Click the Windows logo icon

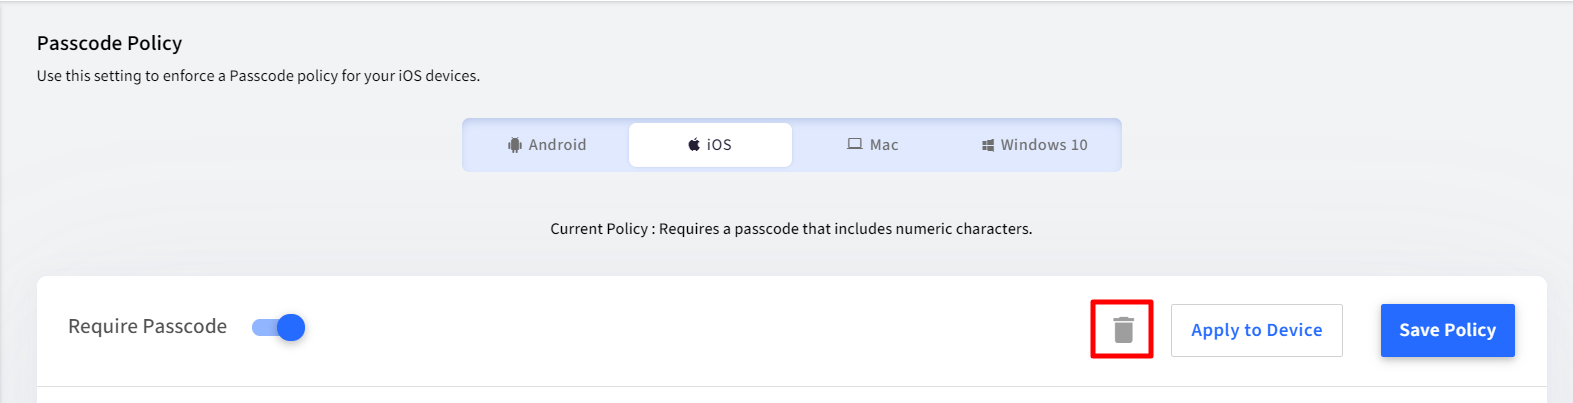coord(988,145)
